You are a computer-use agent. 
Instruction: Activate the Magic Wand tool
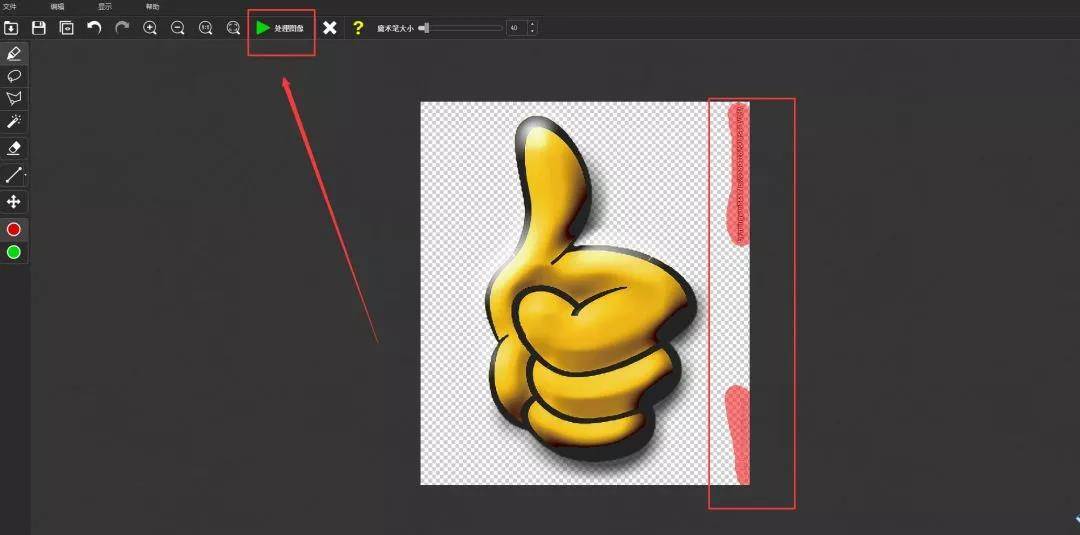click(x=14, y=121)
